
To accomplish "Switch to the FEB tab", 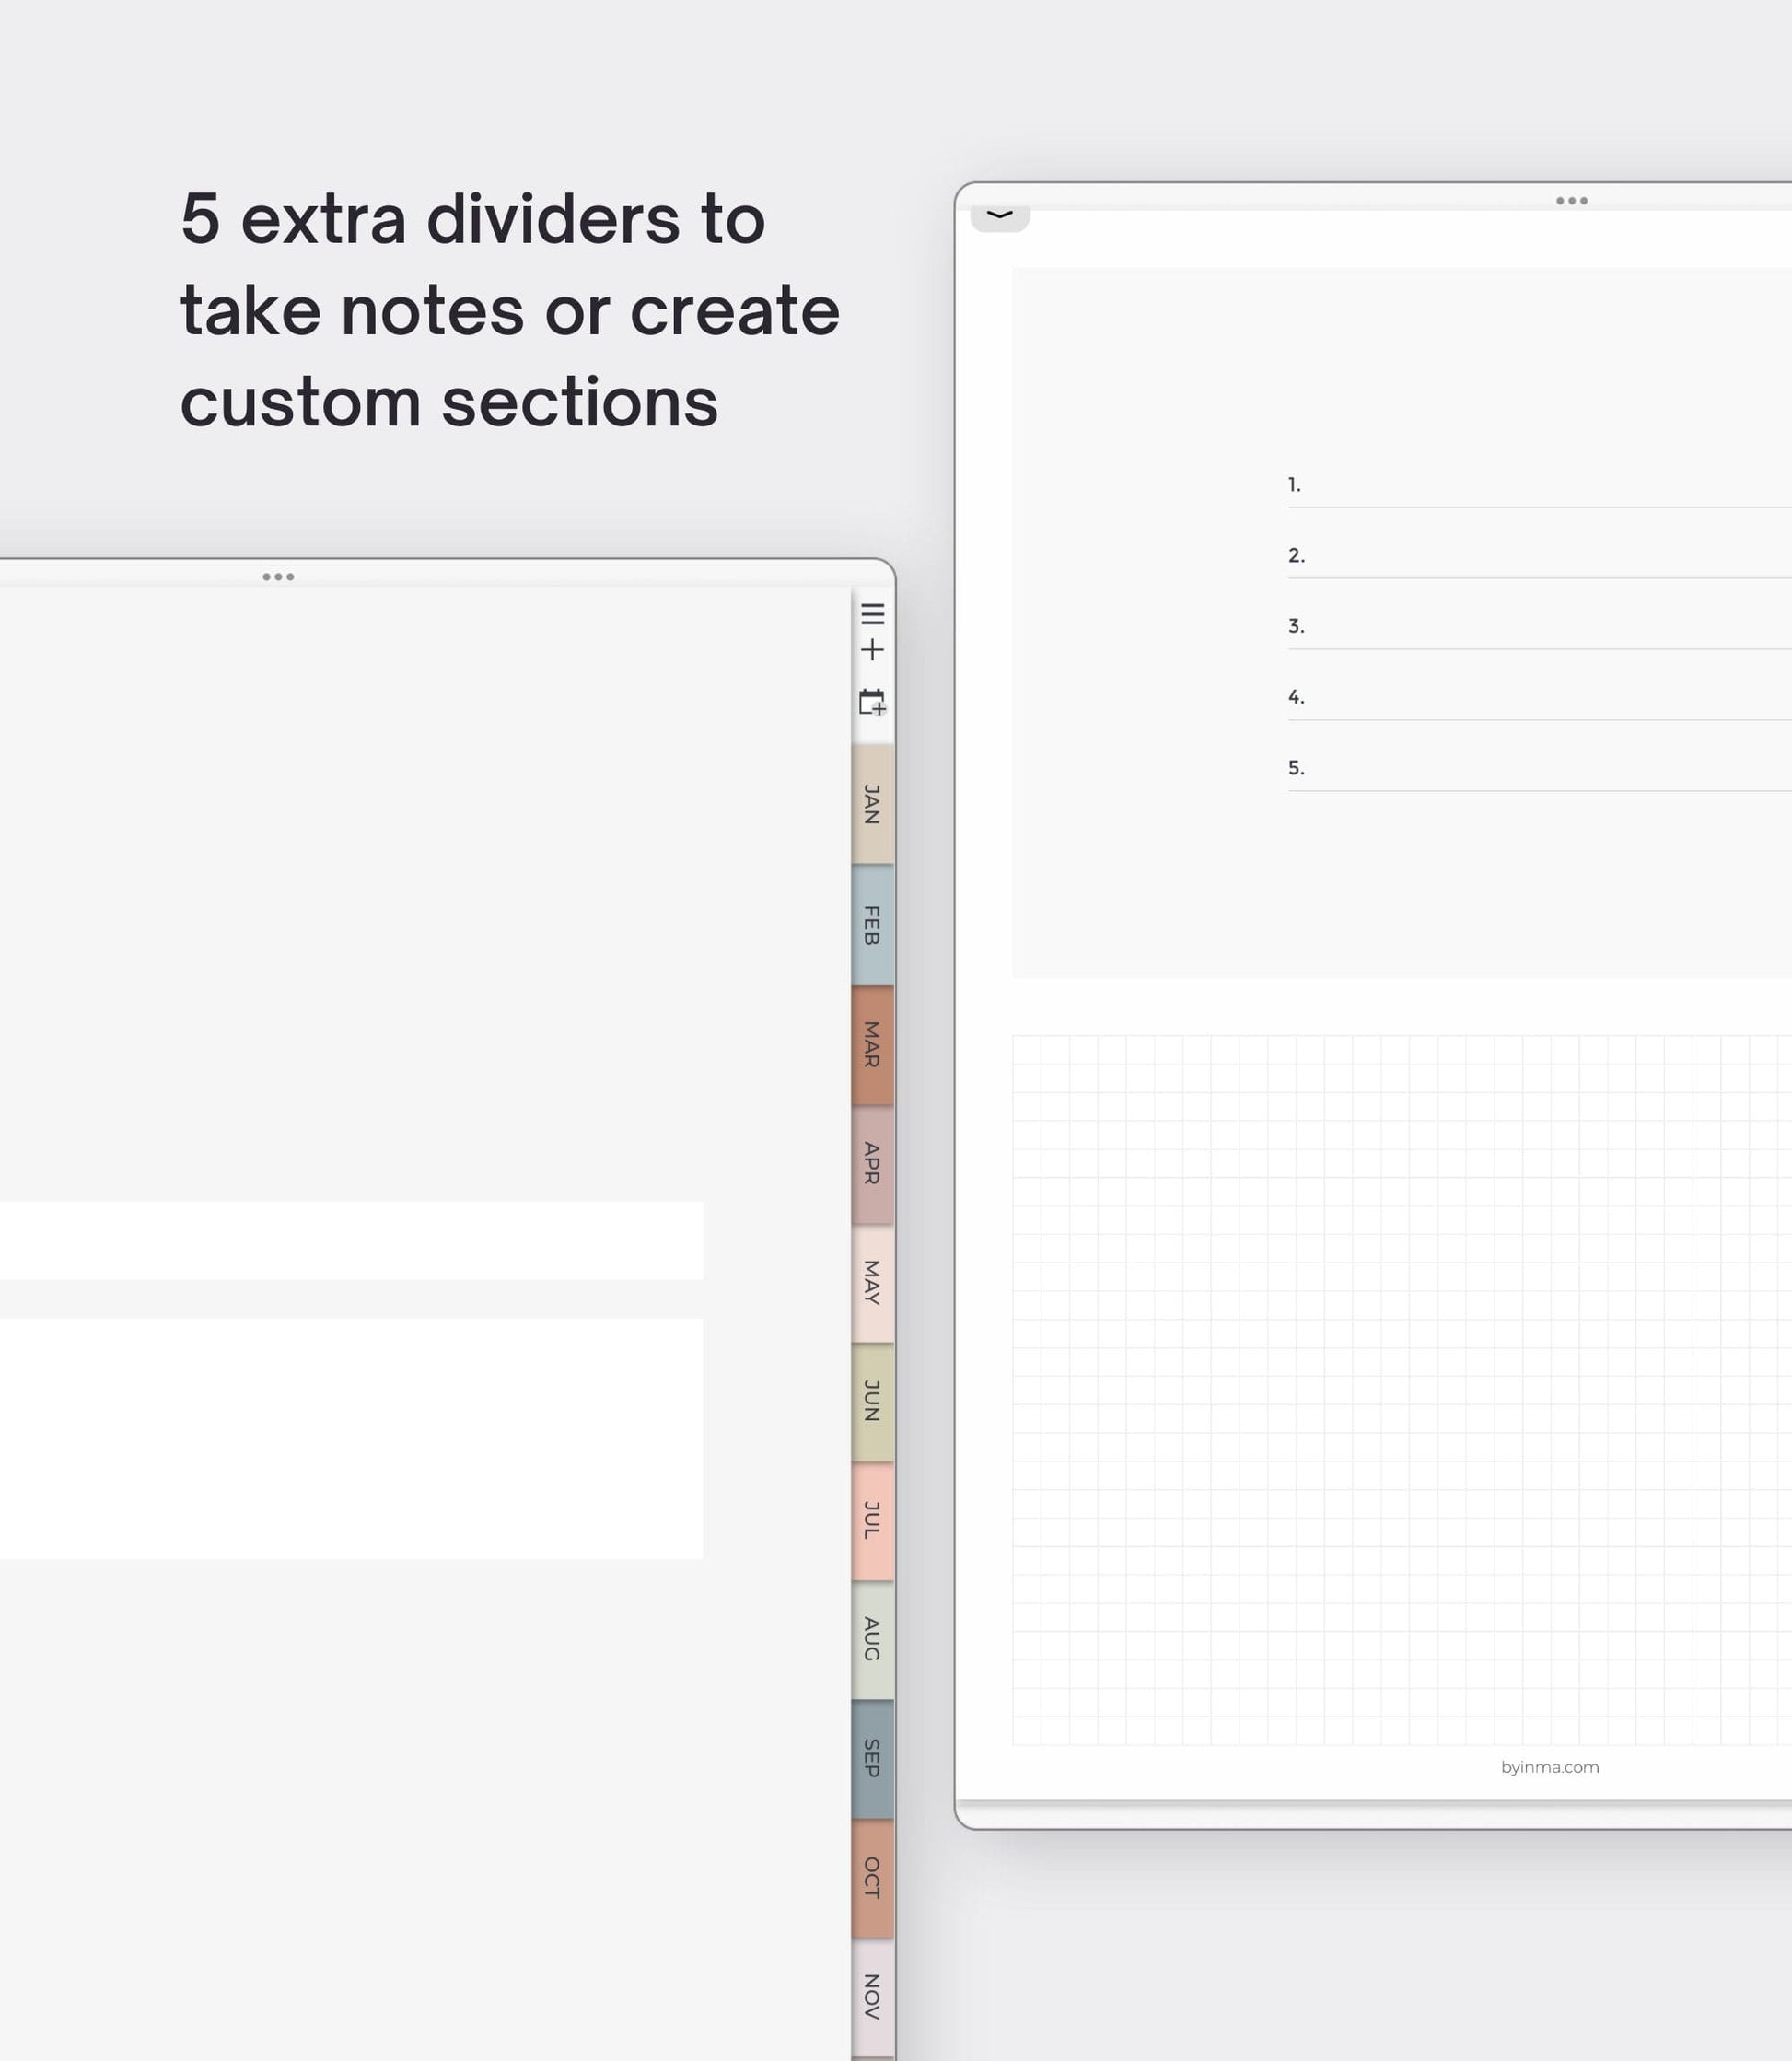I will (872, 925).
